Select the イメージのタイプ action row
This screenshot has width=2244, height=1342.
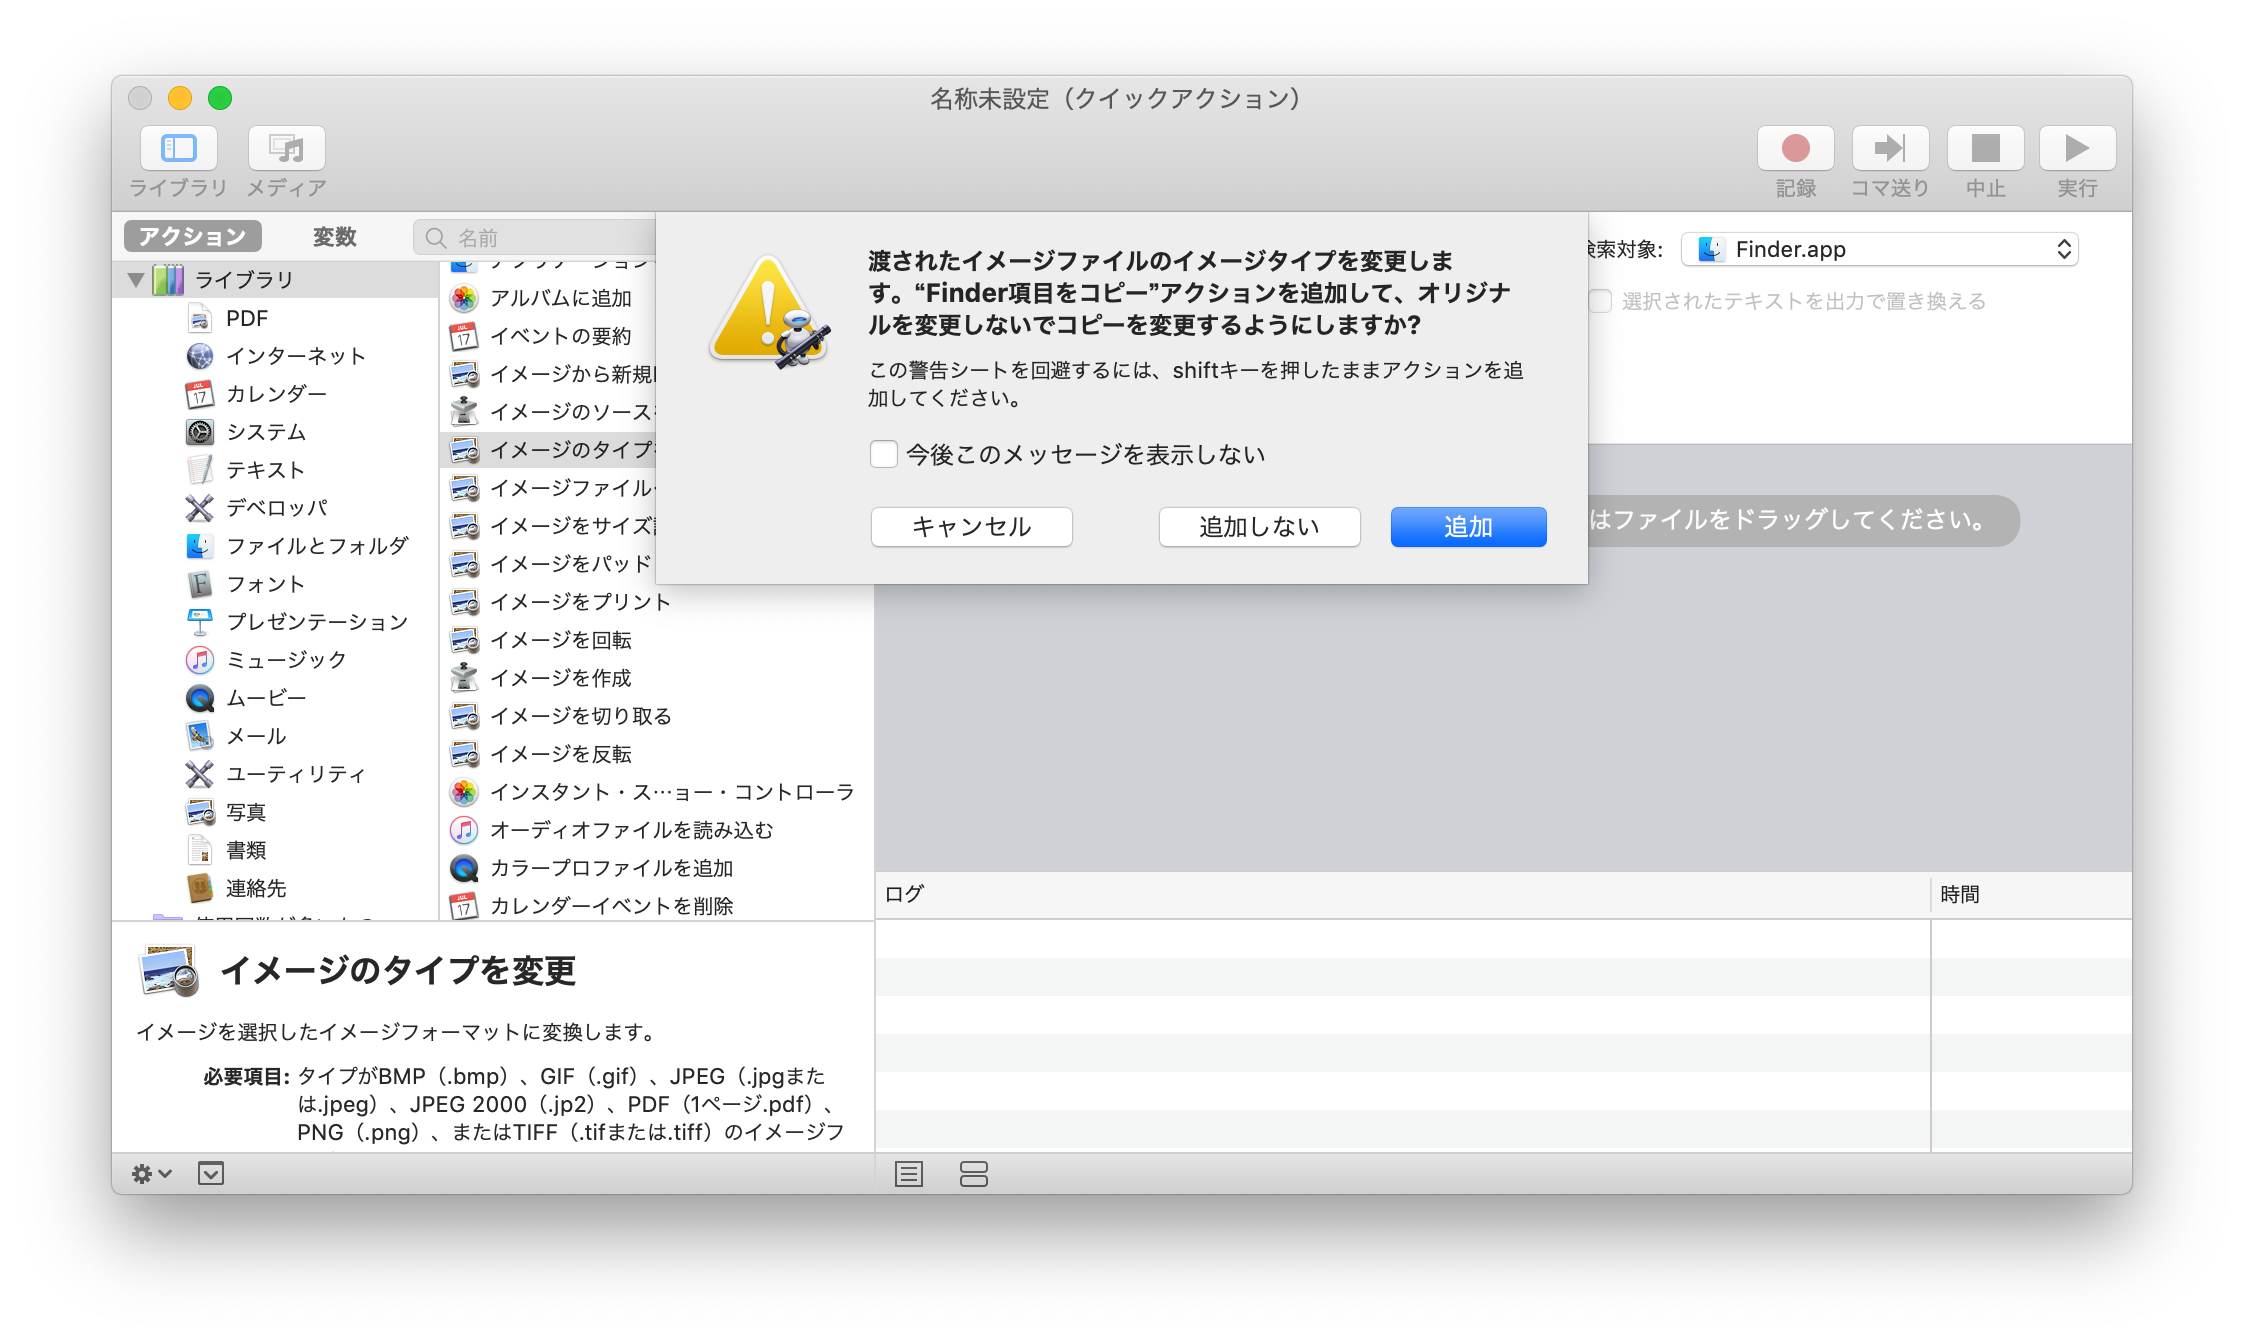548,450
